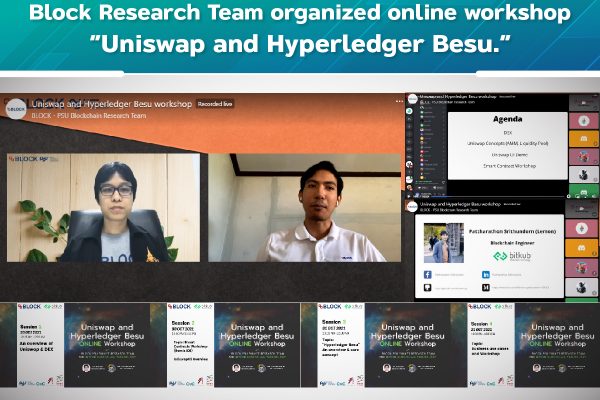Click the Uniswap Concepts agenda line
This screenshot has height=400, width=600.
507,143
